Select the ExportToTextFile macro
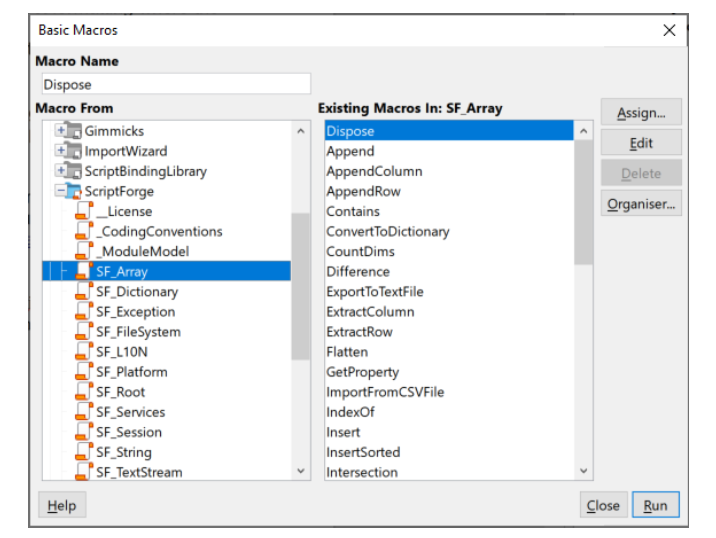 (374, 292)
